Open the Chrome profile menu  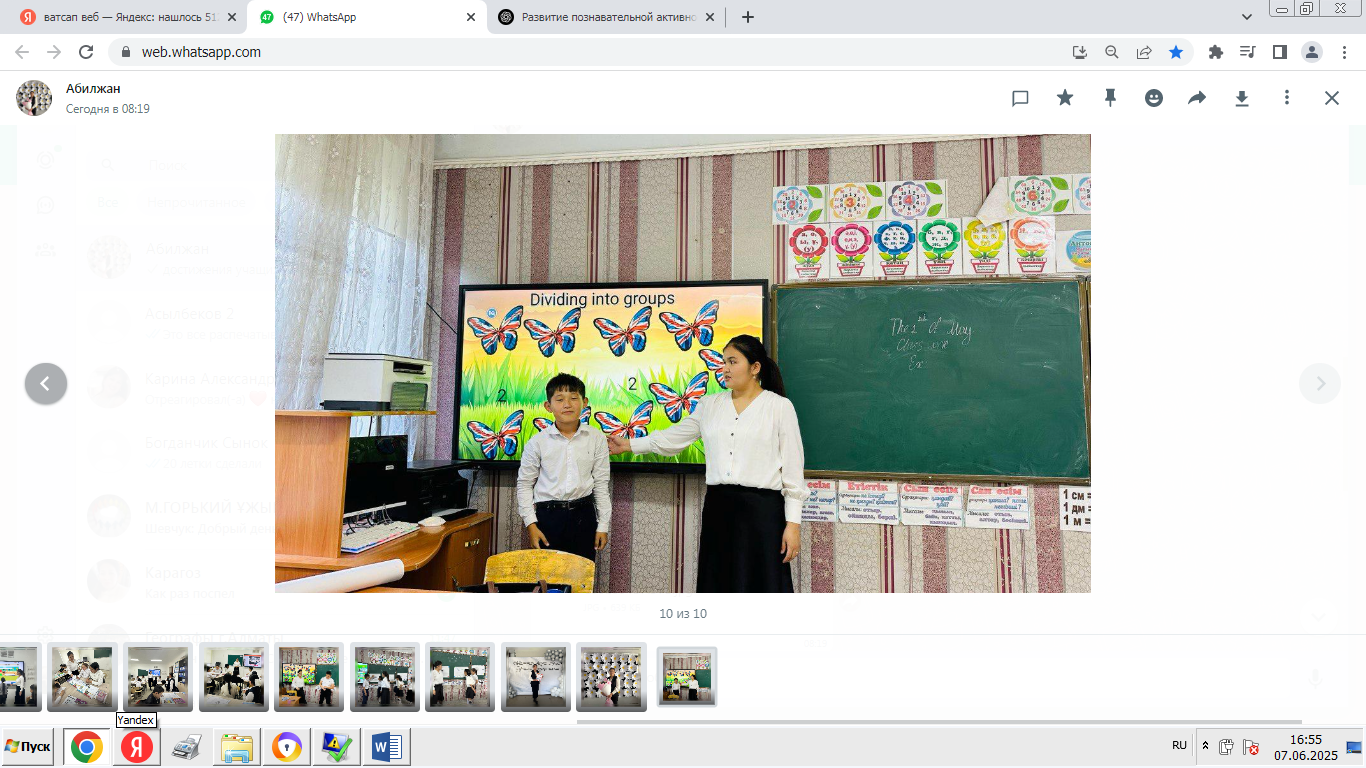[1312, 52]
